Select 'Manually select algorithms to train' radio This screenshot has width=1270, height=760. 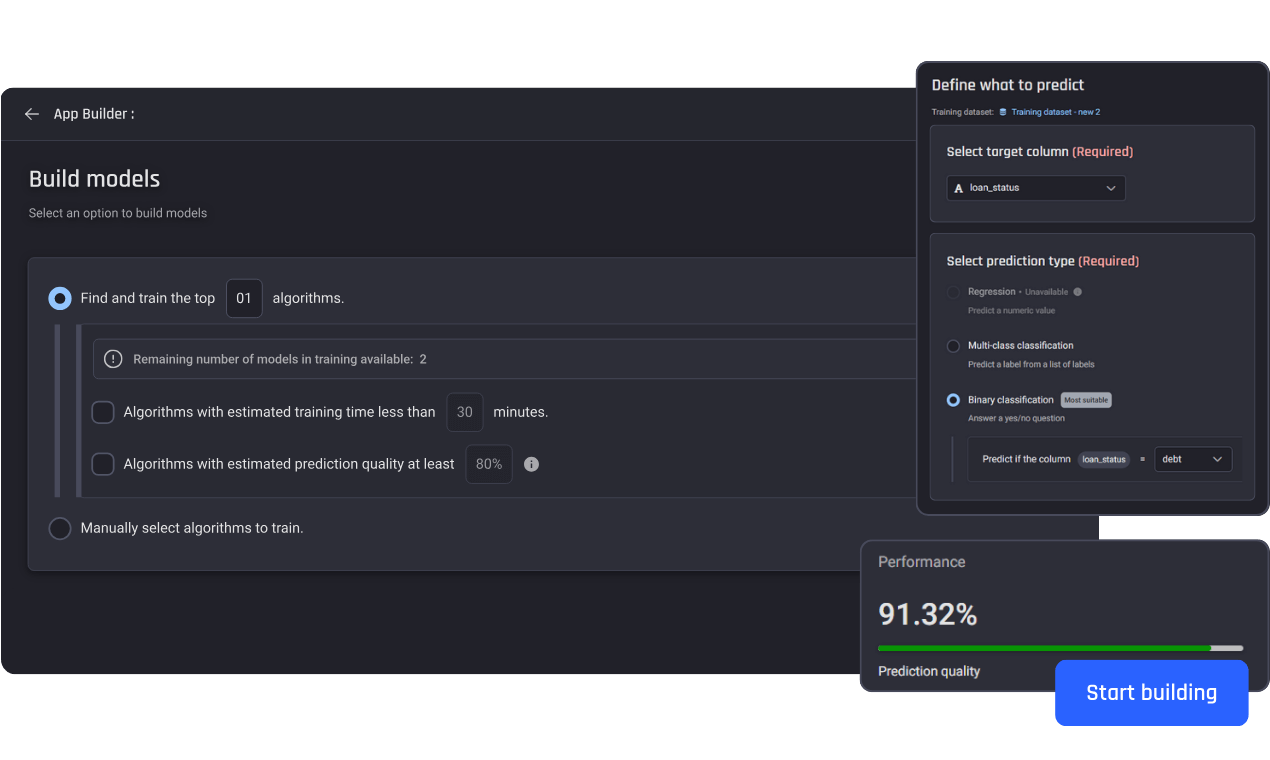[x=60, y=528]
